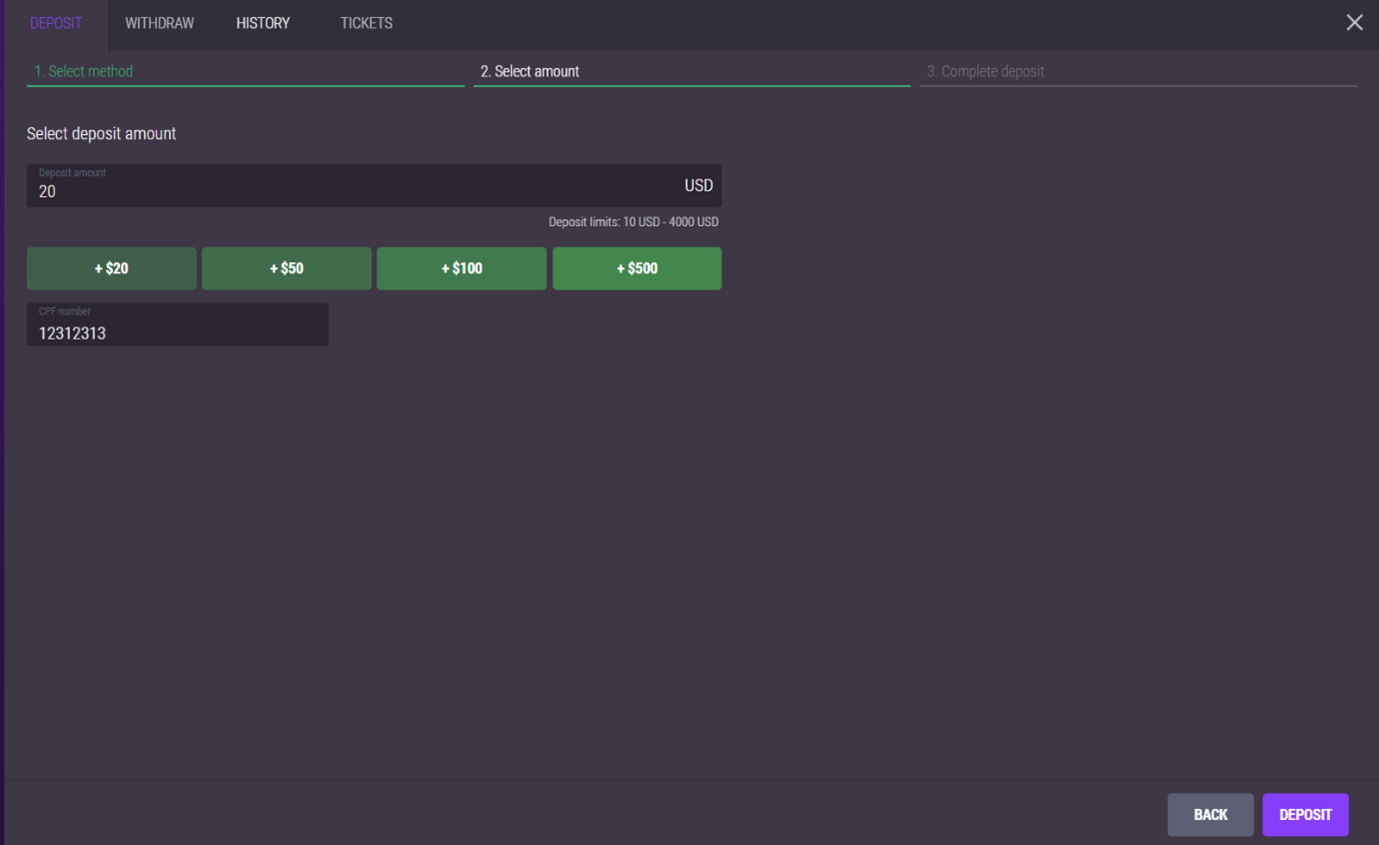Open the History tab
Image resolution: width=1379 pixels, height=845 pixels.
[263, 23]
